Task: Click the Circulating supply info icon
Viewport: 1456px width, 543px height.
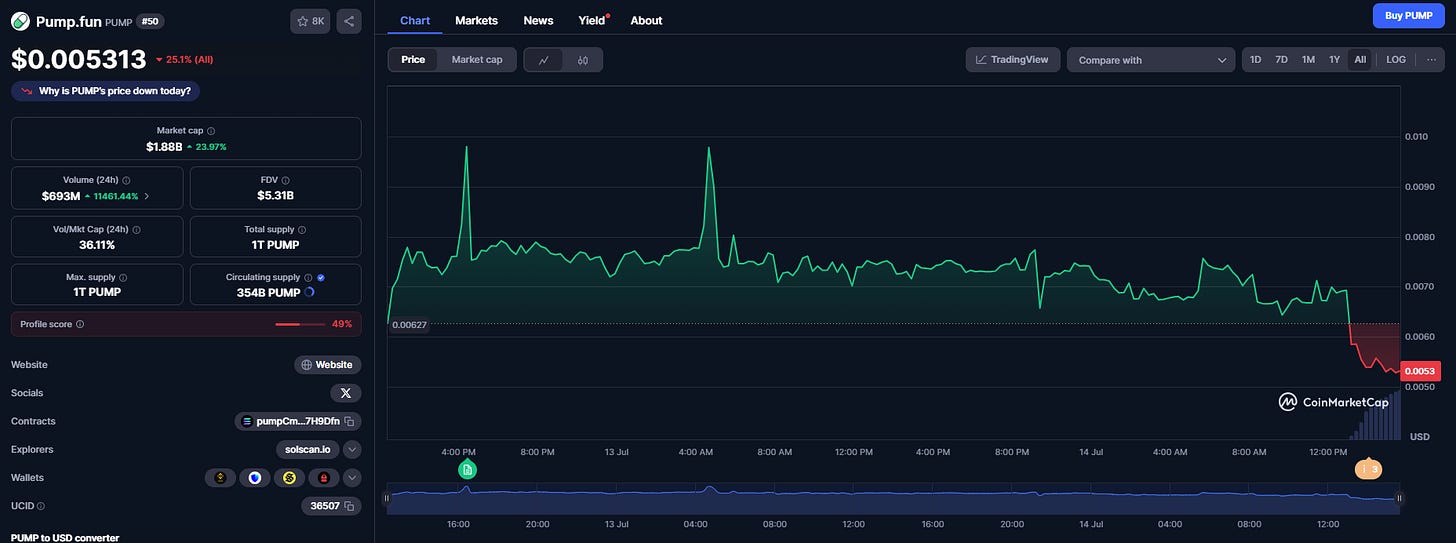Action: point(308,277)
